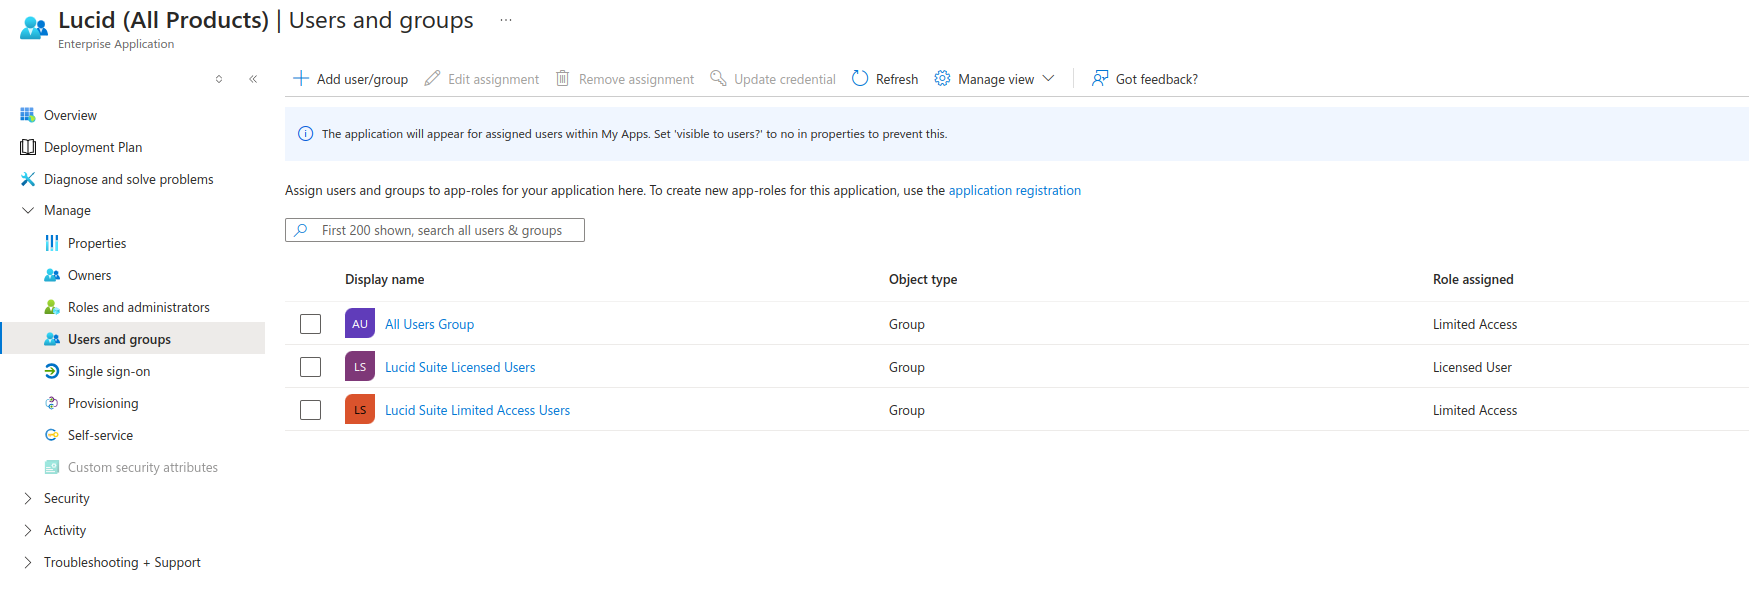The width and height of the screenshot is (1749, 614).
Task: Click the pencil Edit assignment icon
Action: tap(432, 78)
